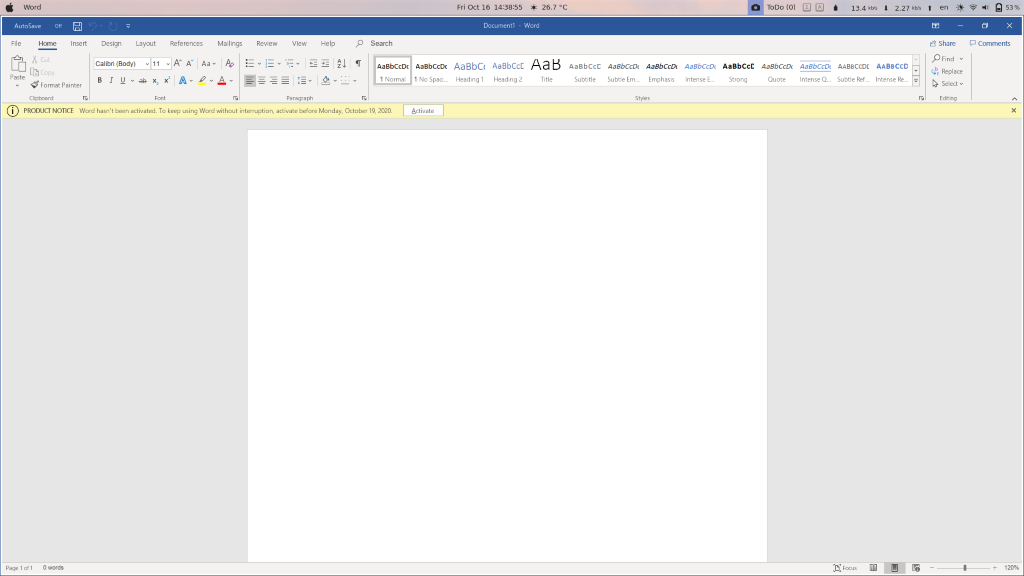The width and height of the screenshot is (1024, 576).
Task: Open the Change Case dropdown
Action: coord(208,63)
